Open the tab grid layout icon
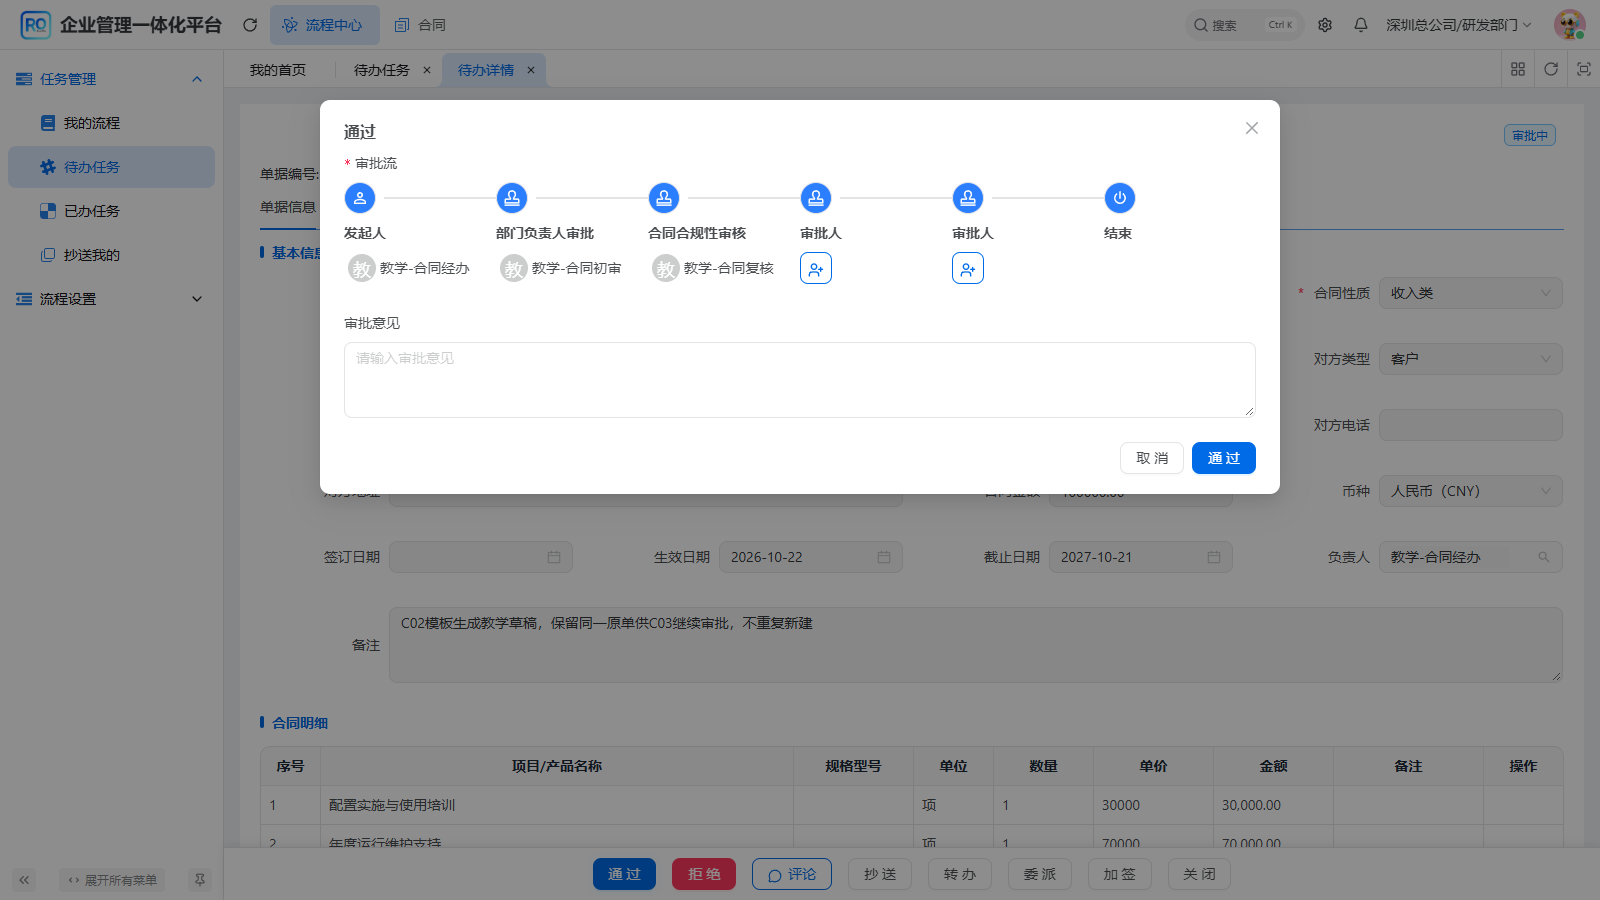1600x900 pixels. tap(1518, 69)
